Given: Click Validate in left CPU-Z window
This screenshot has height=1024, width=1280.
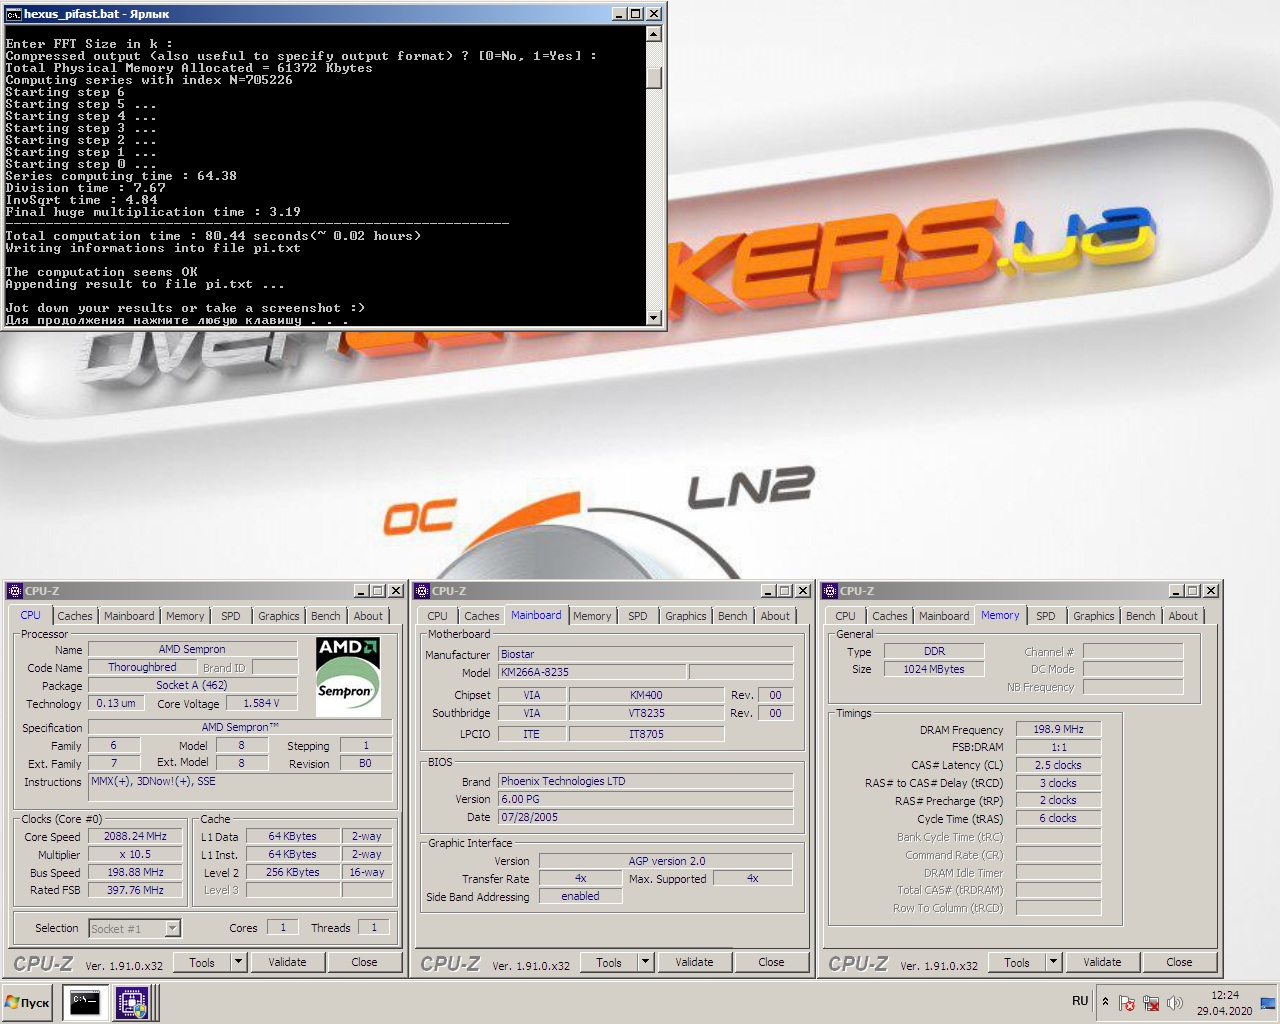Looking at the screenshot, I should pyautogui.click(x=287, y=962).
